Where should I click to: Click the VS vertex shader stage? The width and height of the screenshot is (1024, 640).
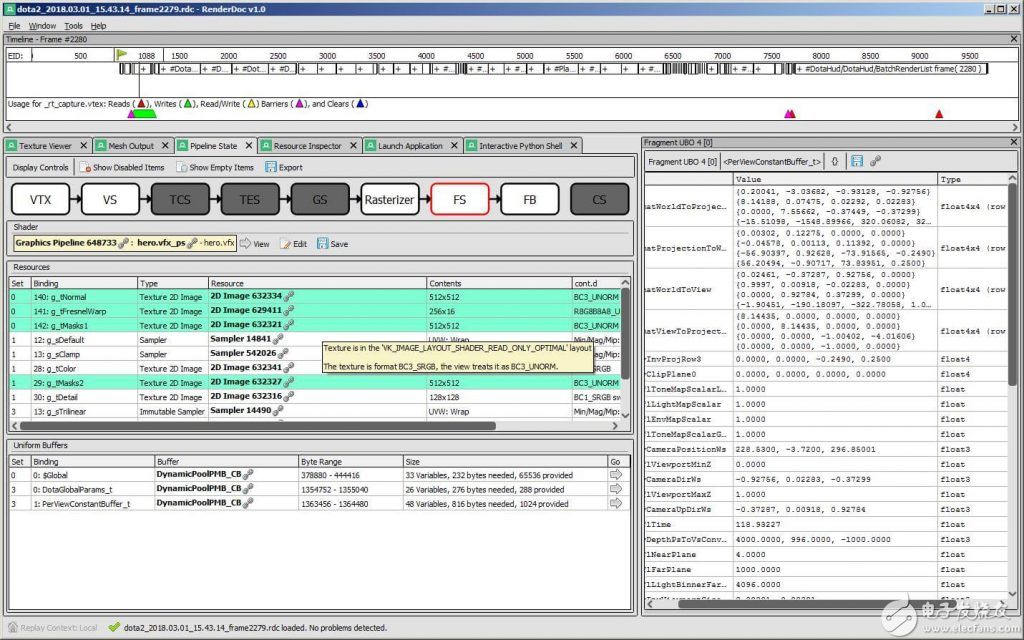point(109,199)
